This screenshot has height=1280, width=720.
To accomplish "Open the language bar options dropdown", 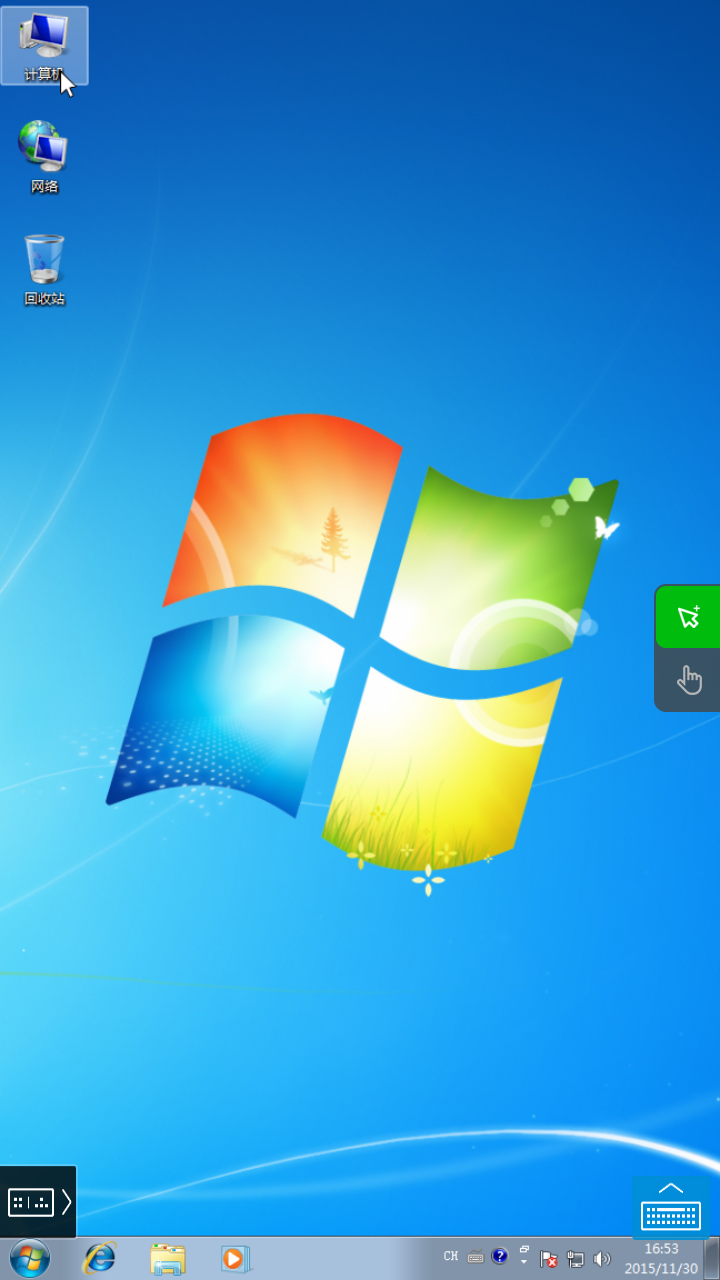I will (523, 1263).
